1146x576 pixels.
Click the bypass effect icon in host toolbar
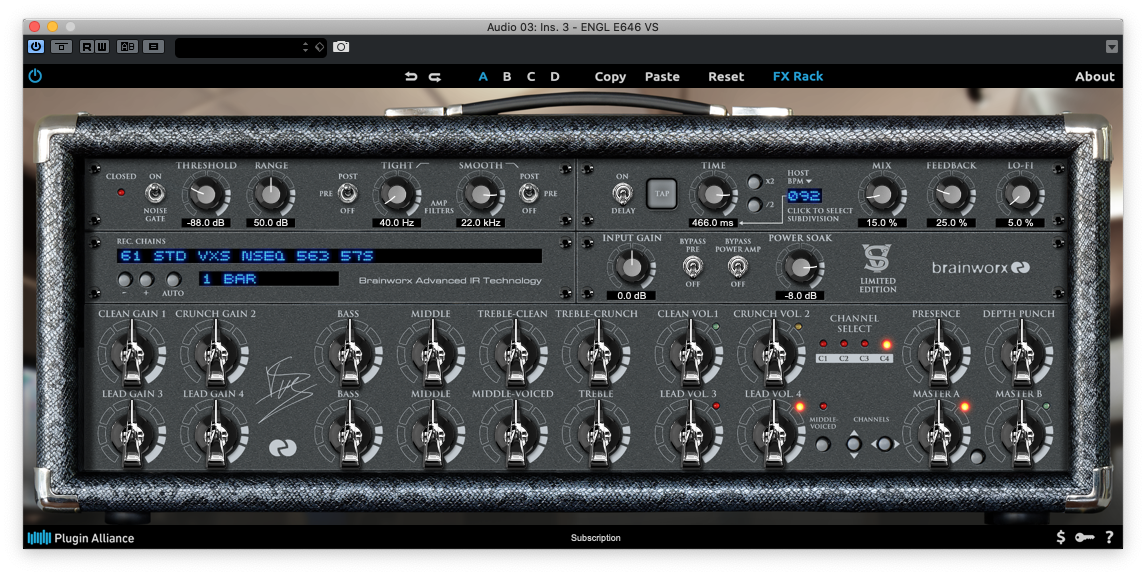tap(61, 47)
